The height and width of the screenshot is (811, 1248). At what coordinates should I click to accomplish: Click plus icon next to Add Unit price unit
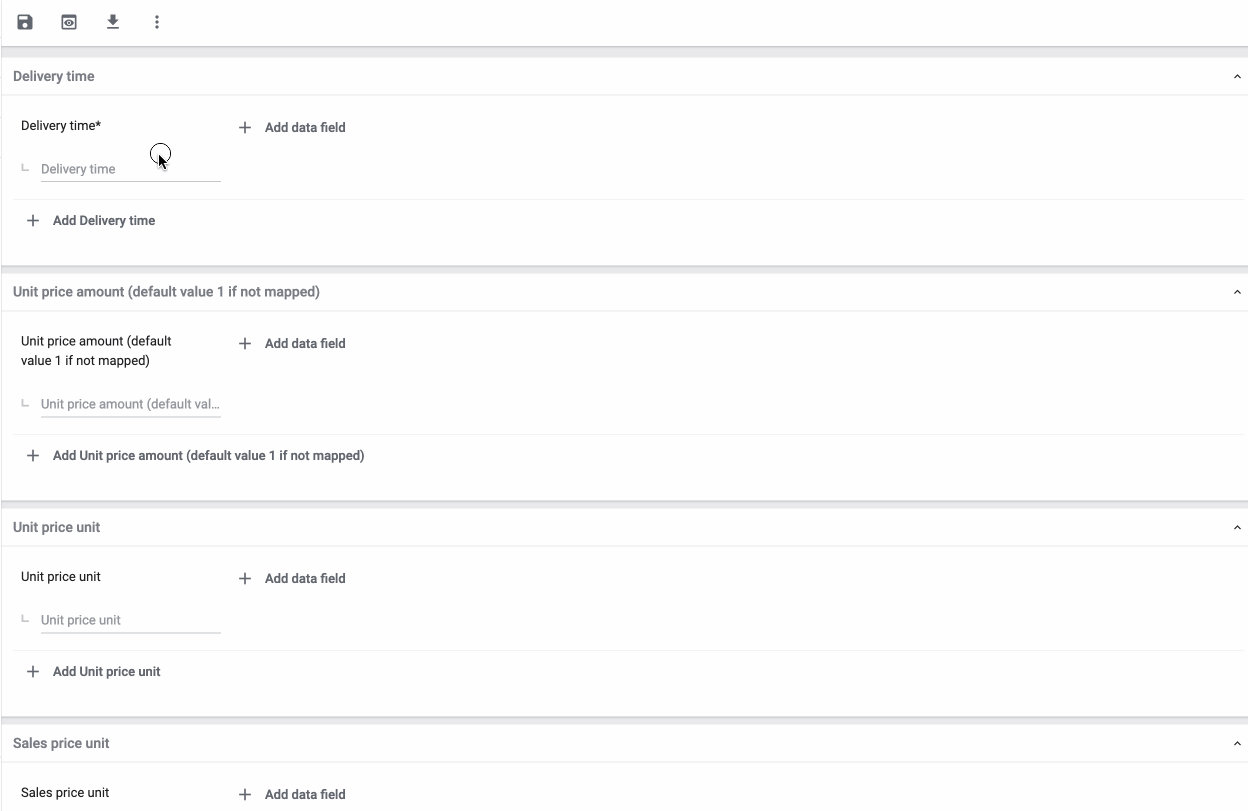33,671
